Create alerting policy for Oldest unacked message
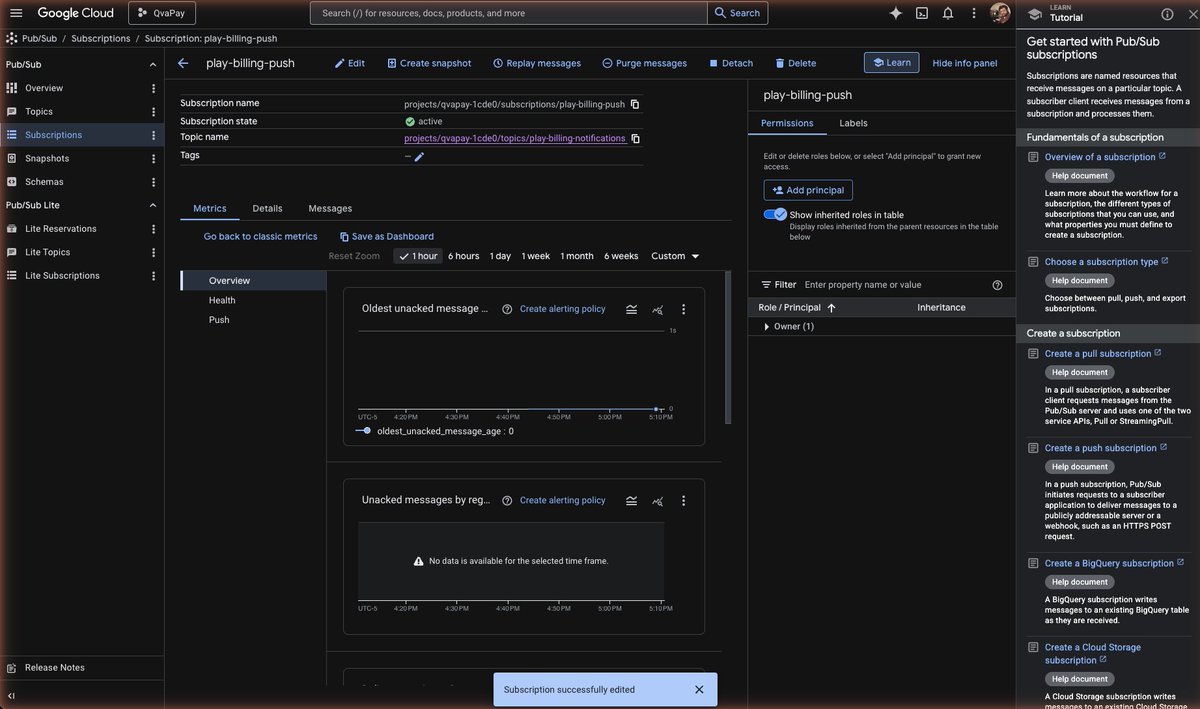 click(x=562, y=309)
